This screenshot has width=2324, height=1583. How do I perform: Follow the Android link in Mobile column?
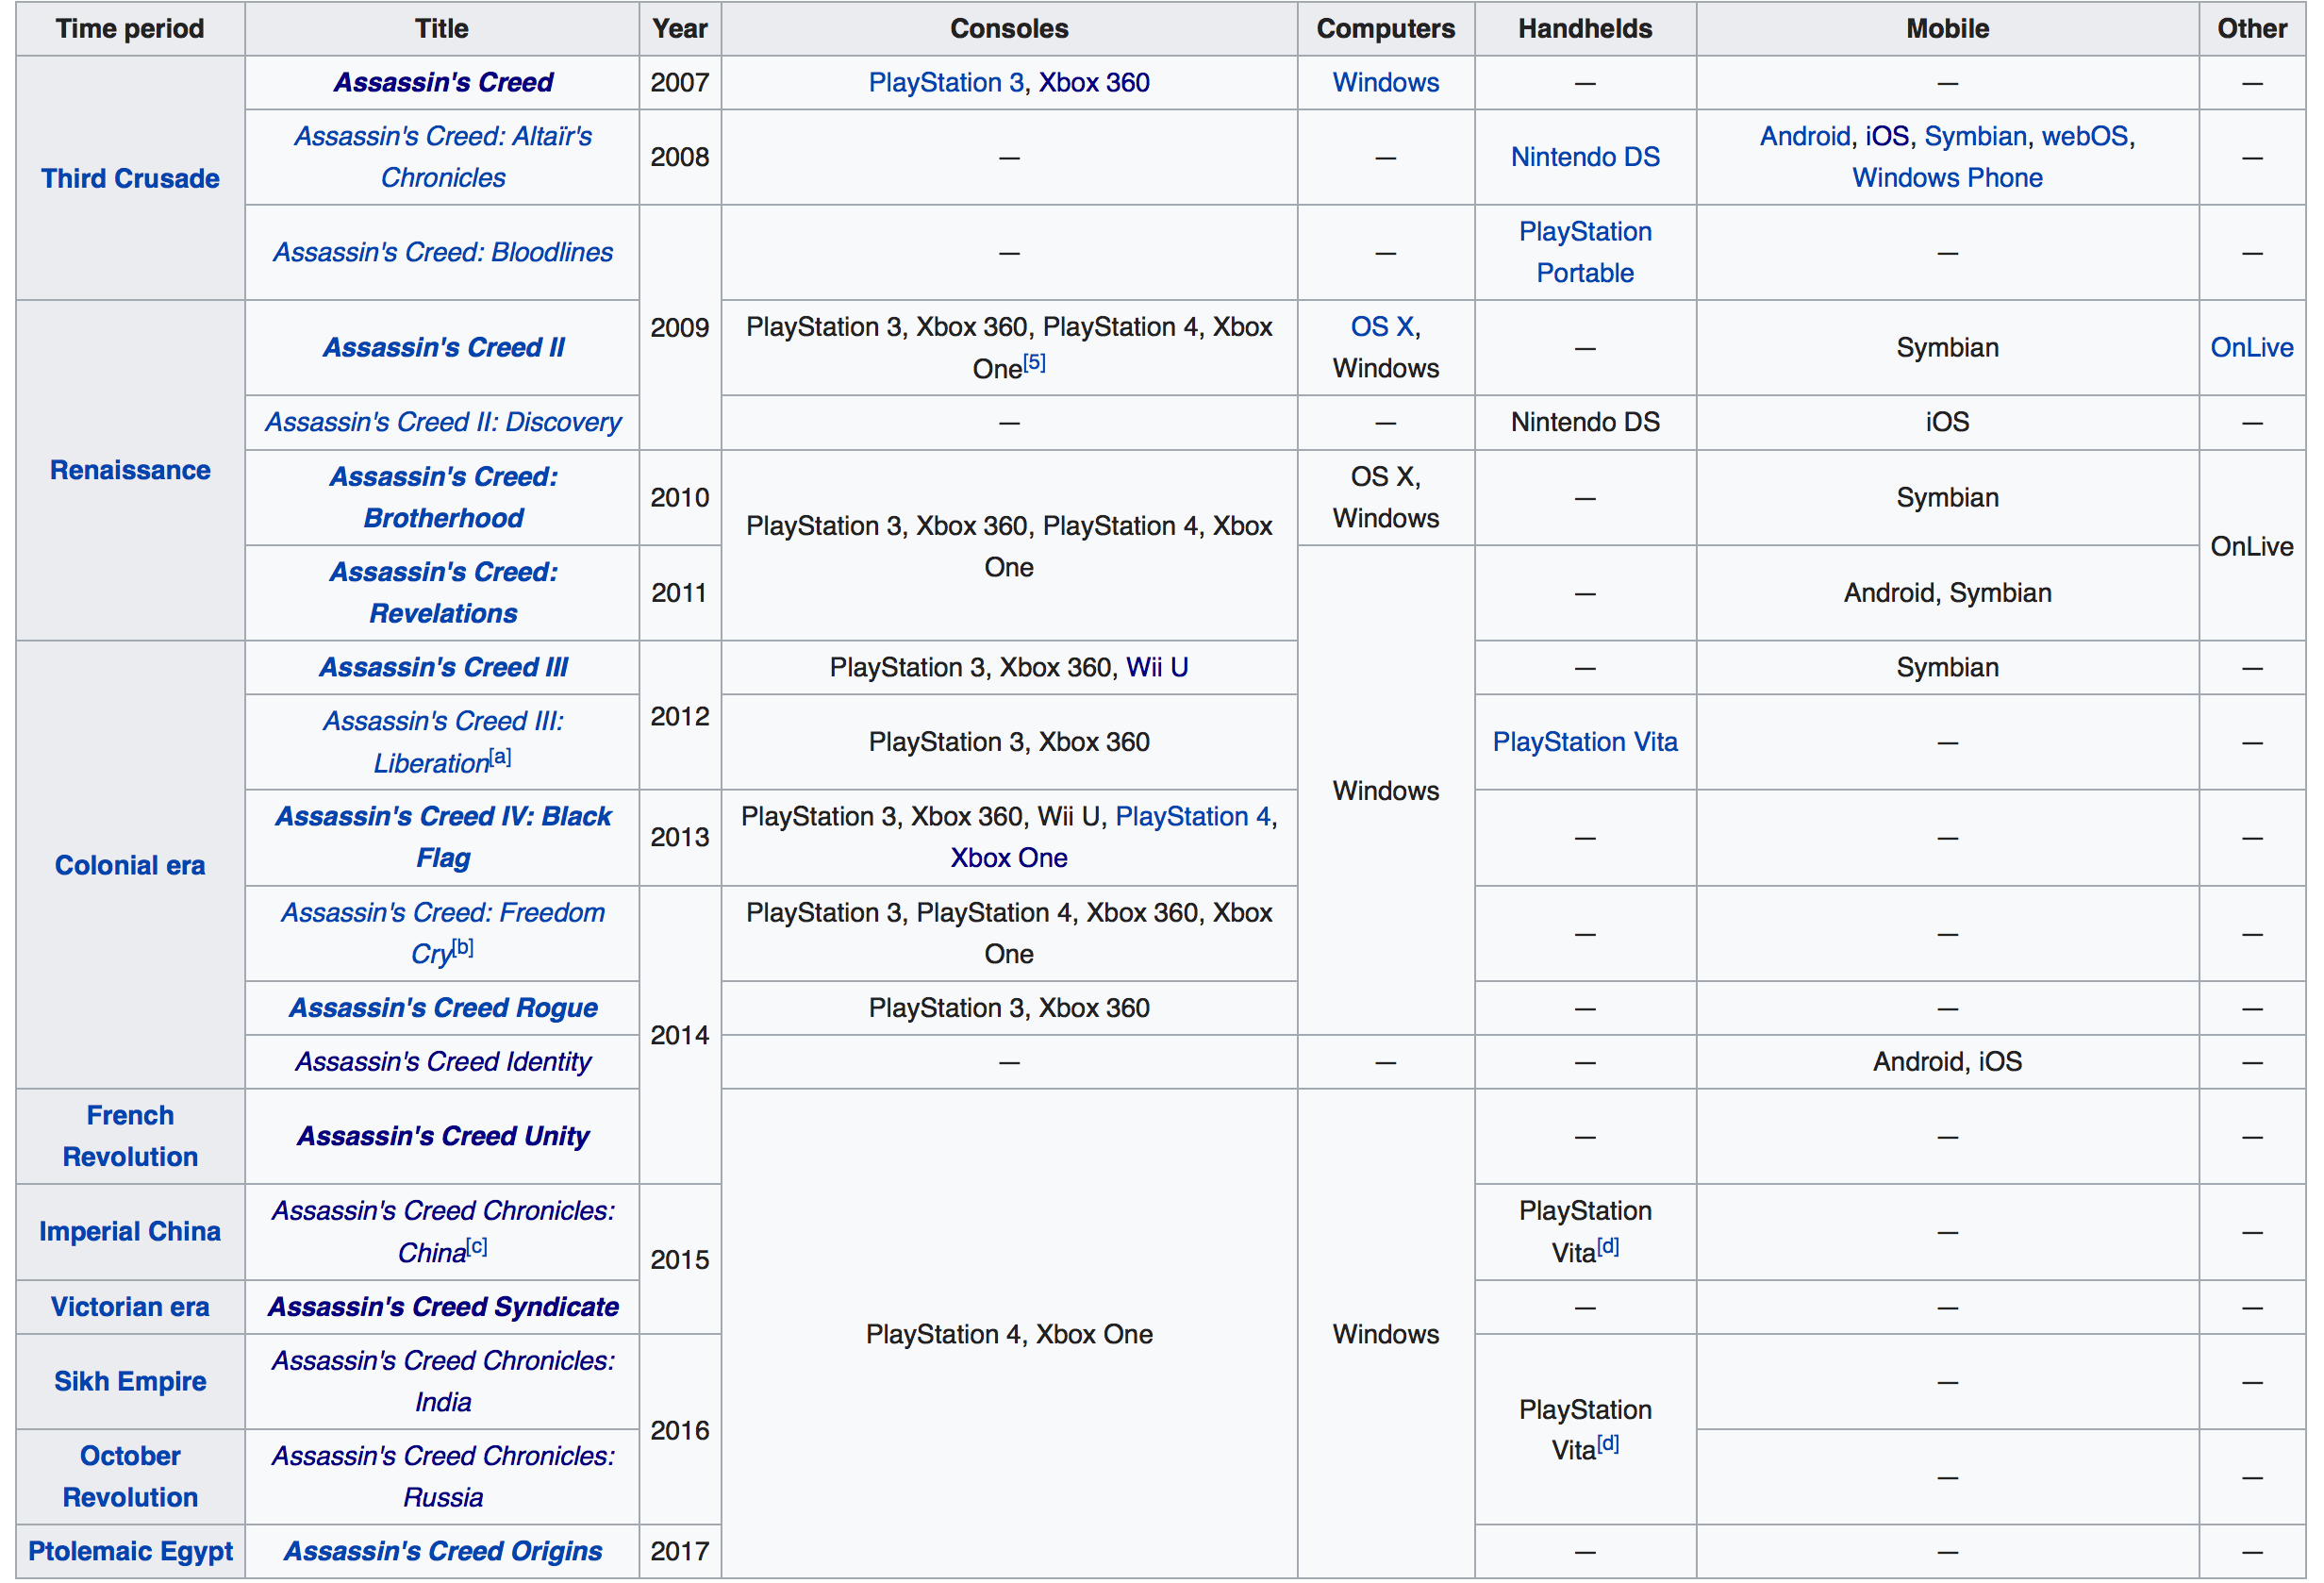point(1805,136)
